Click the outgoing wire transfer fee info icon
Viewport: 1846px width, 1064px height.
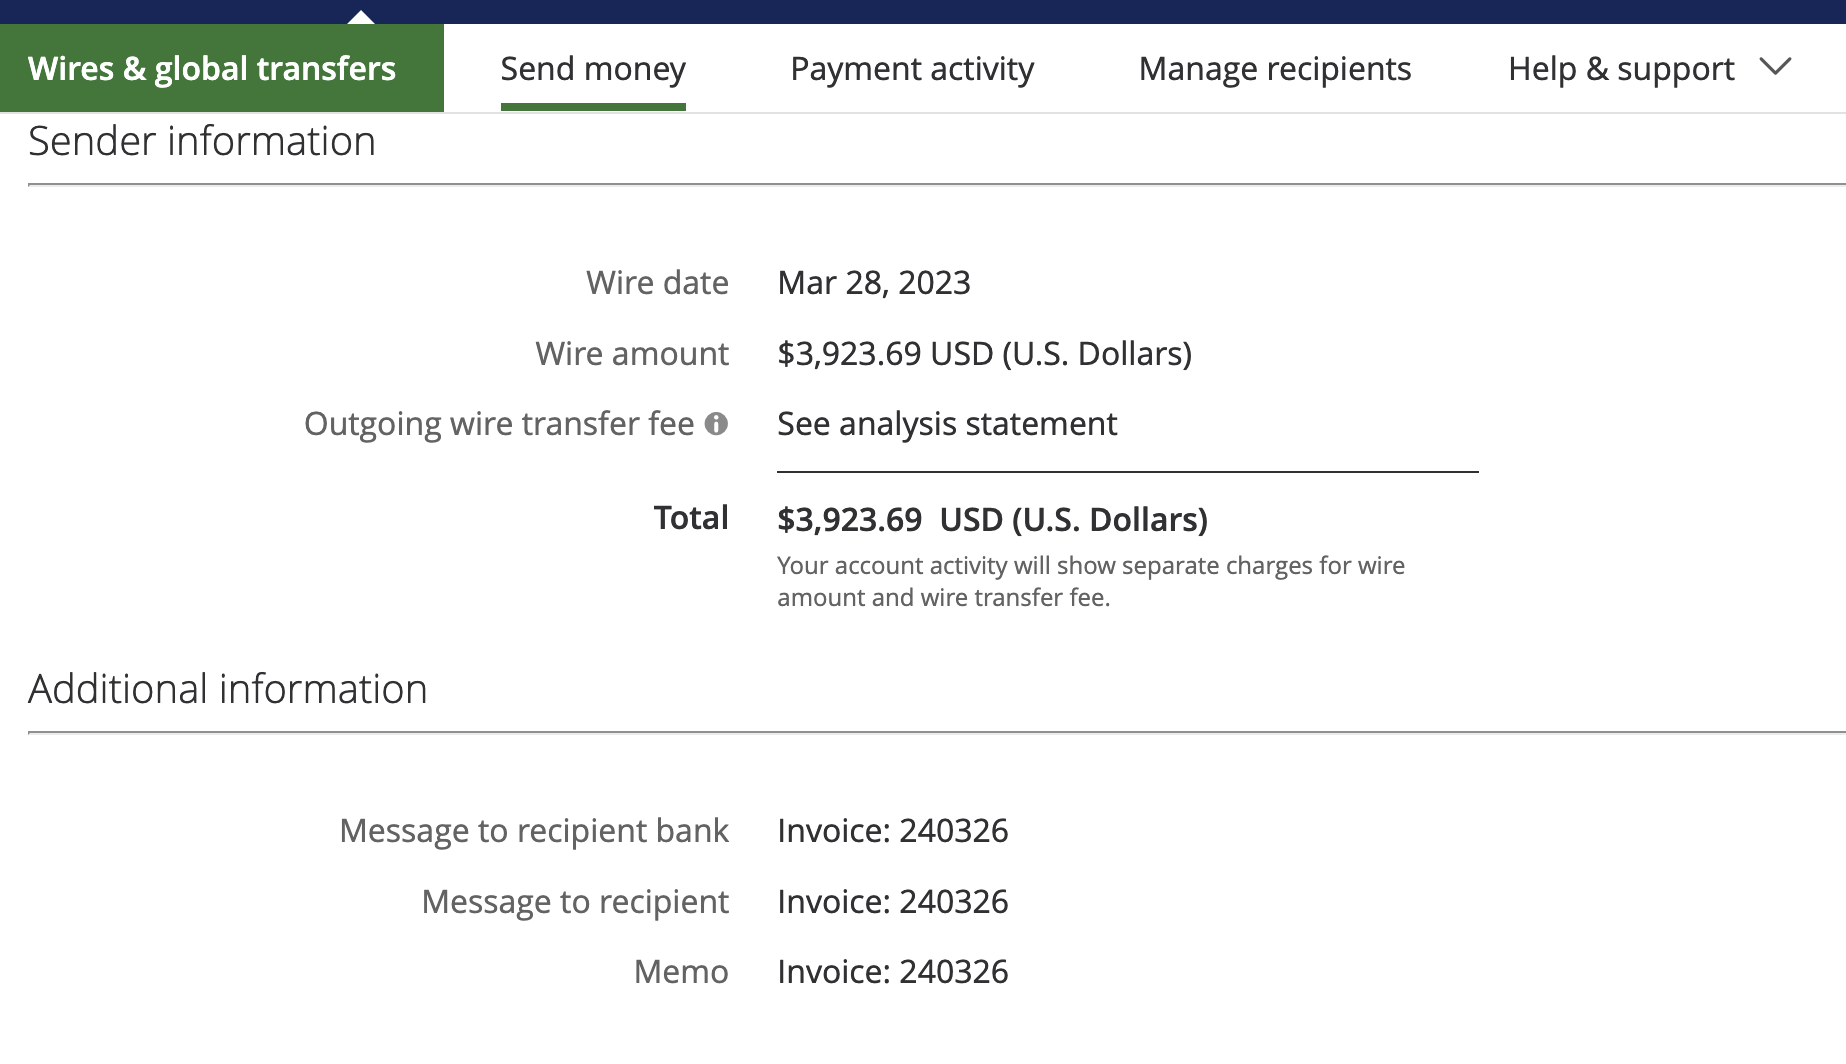point(716,424)
